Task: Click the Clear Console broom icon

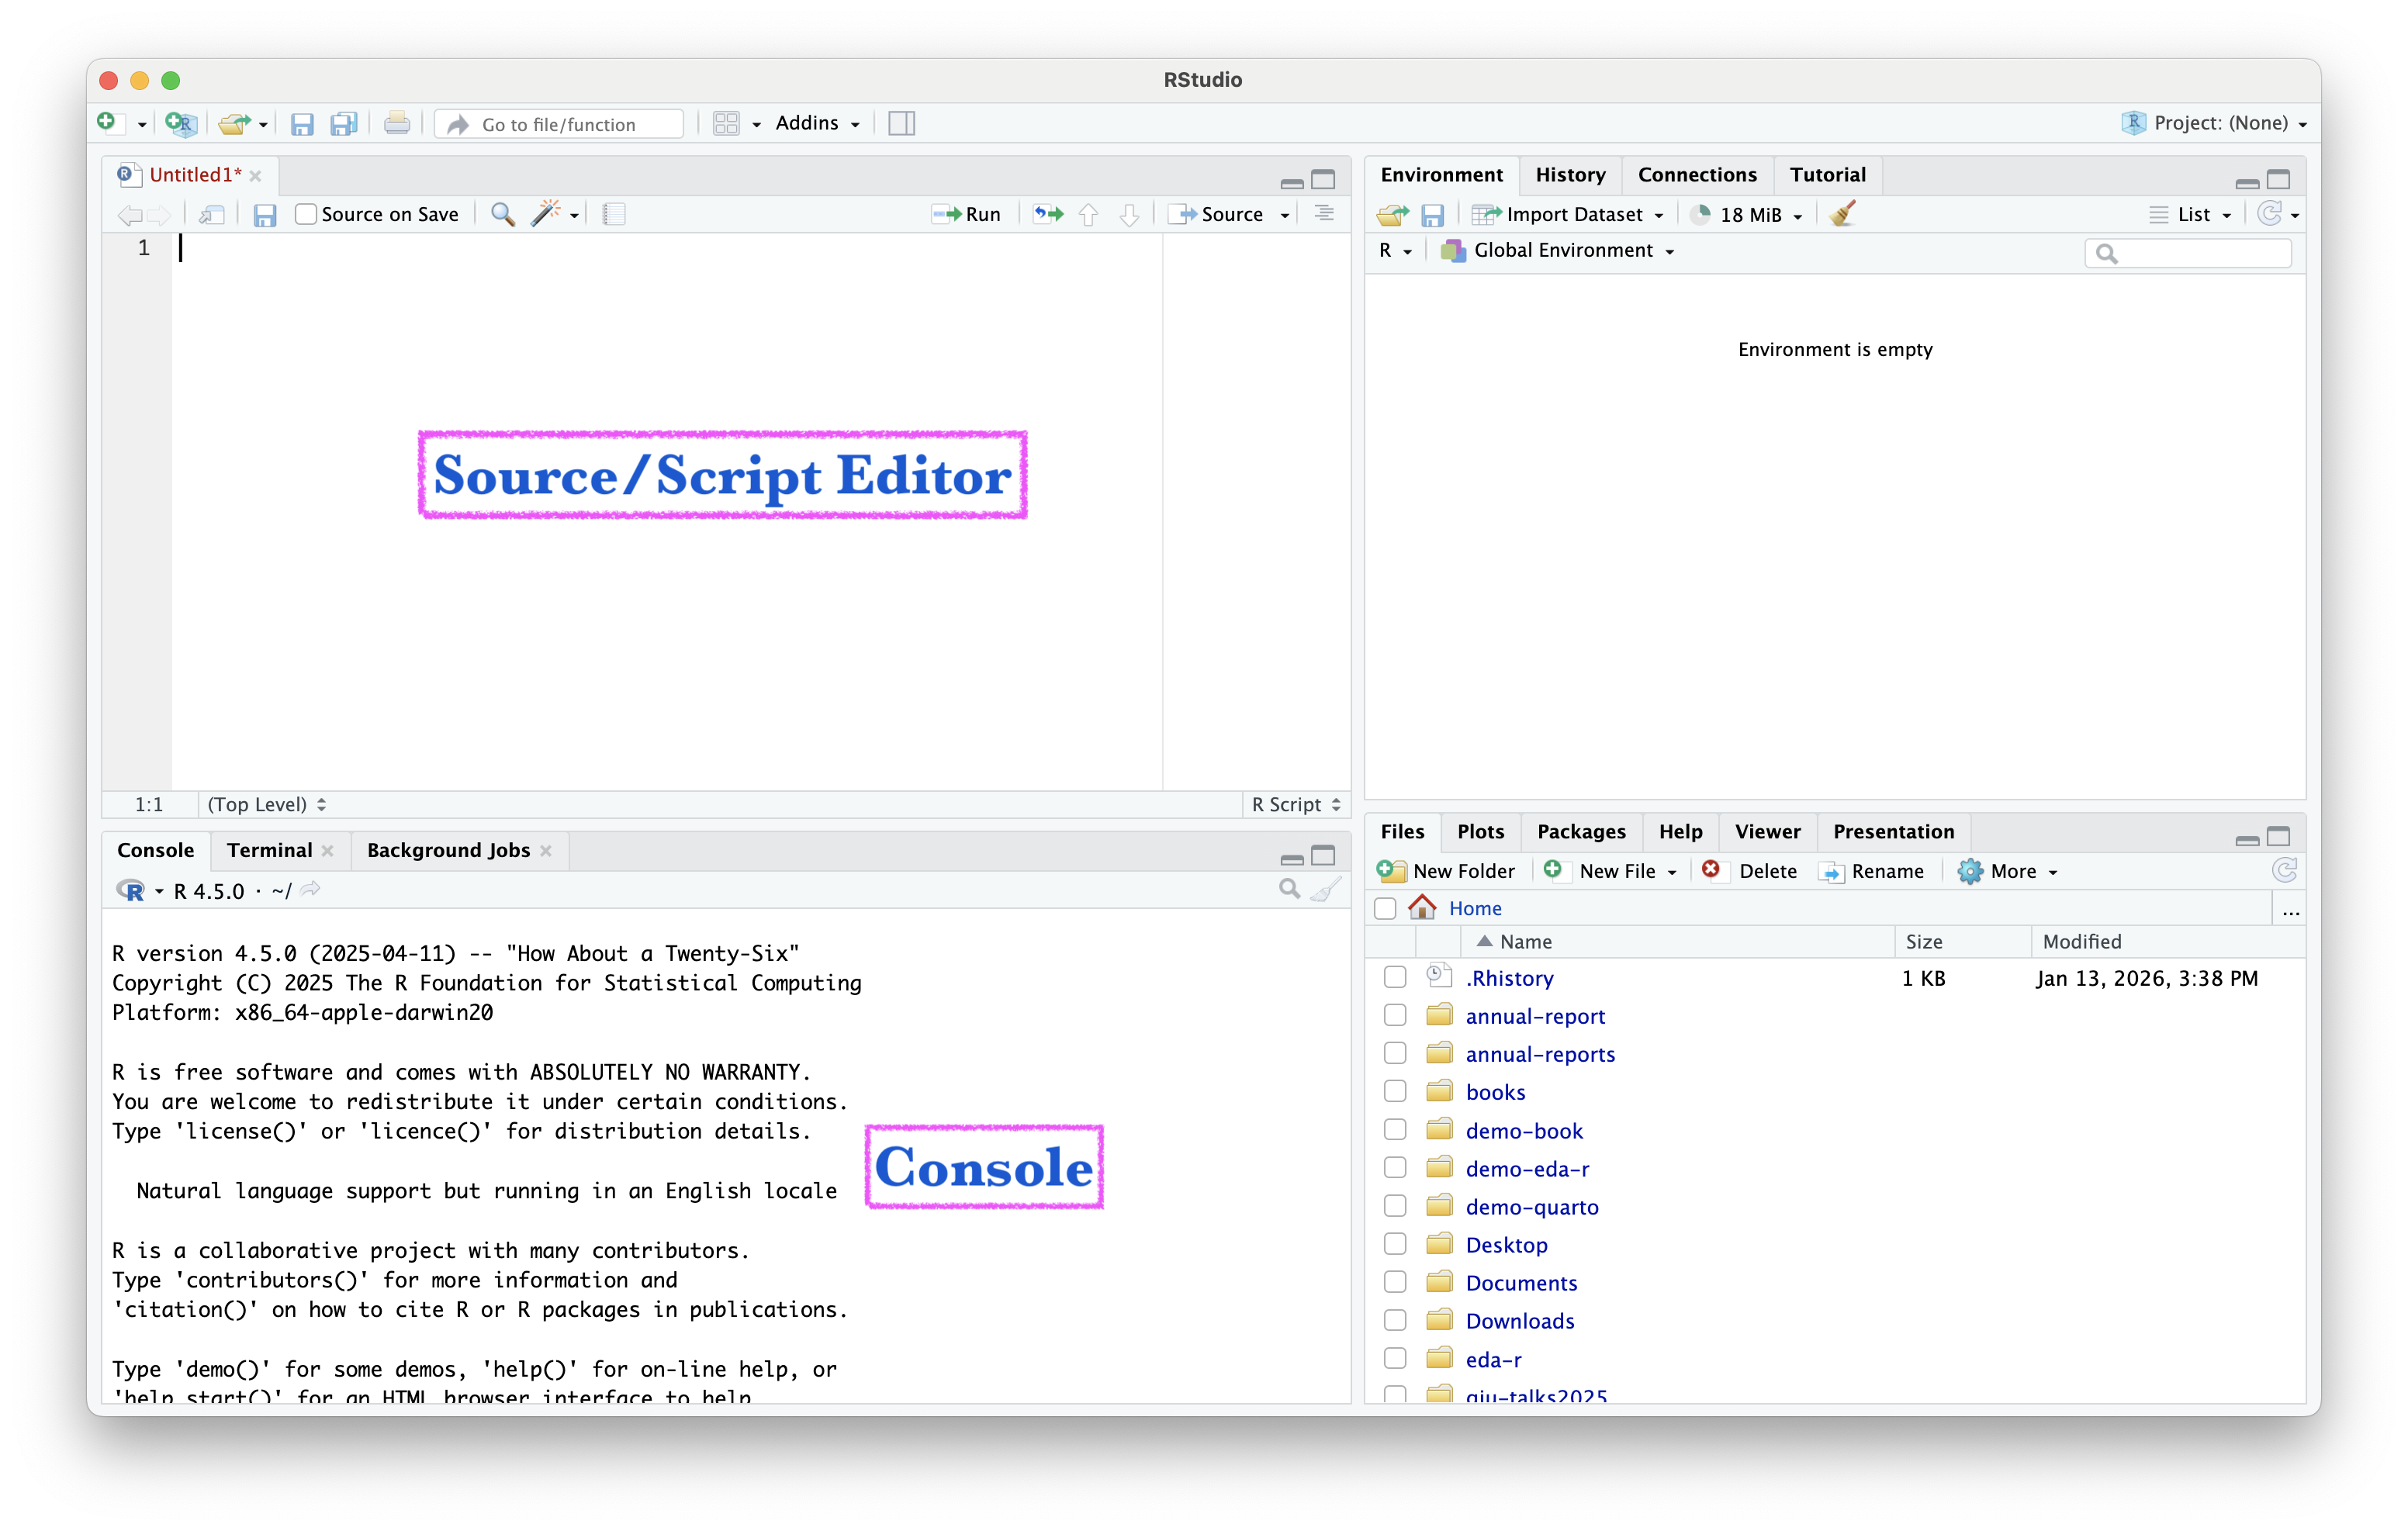Action: pos(1325,890)
